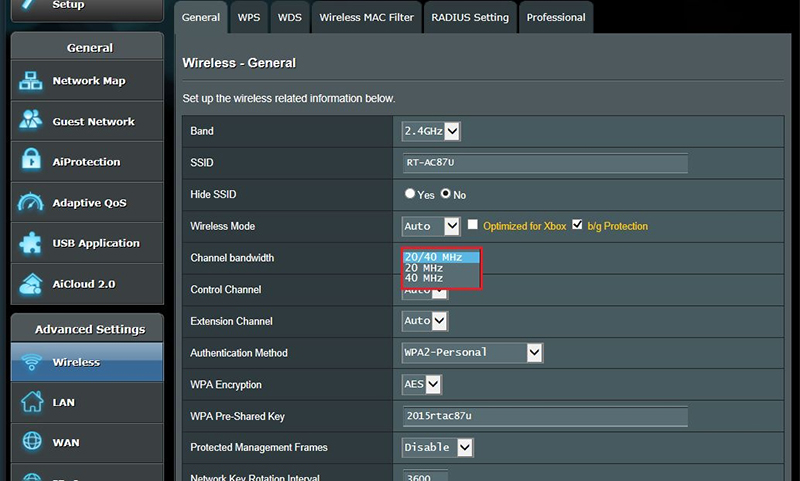Click the AiProtection lock icon

[31, 160]
